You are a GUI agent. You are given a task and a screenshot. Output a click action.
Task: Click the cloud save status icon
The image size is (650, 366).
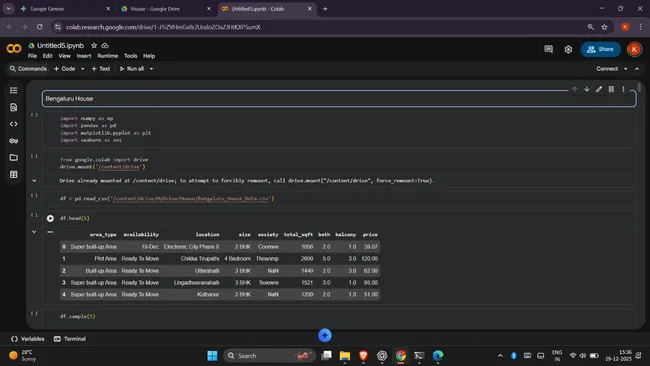tap(105, 46)
